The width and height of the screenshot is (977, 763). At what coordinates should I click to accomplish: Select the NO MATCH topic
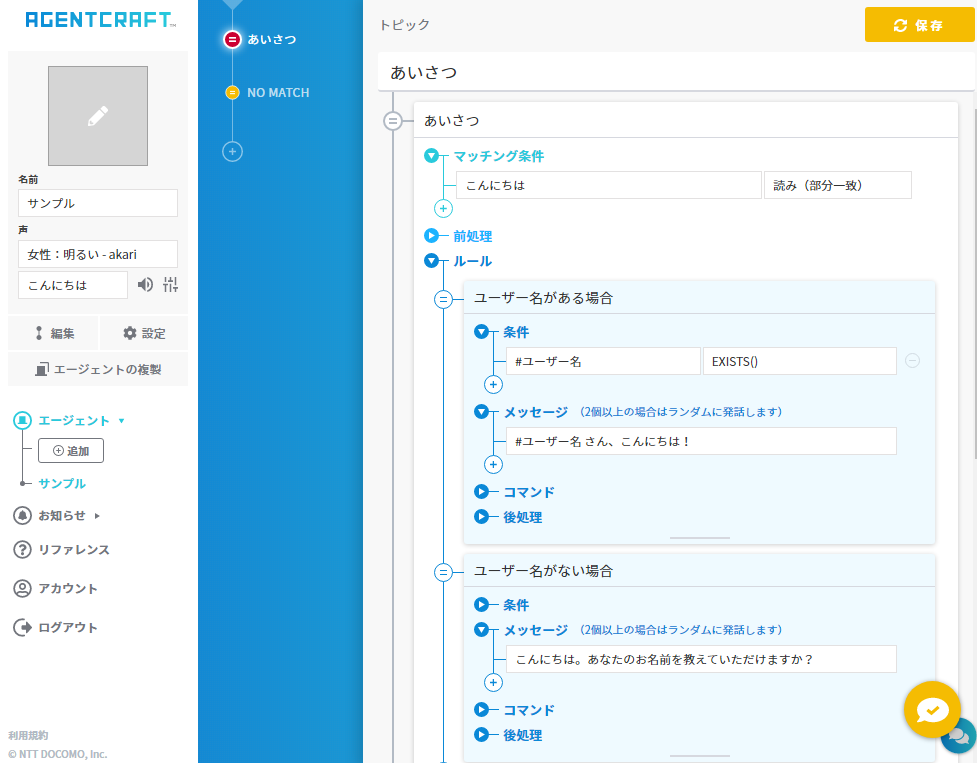[277, 93]
